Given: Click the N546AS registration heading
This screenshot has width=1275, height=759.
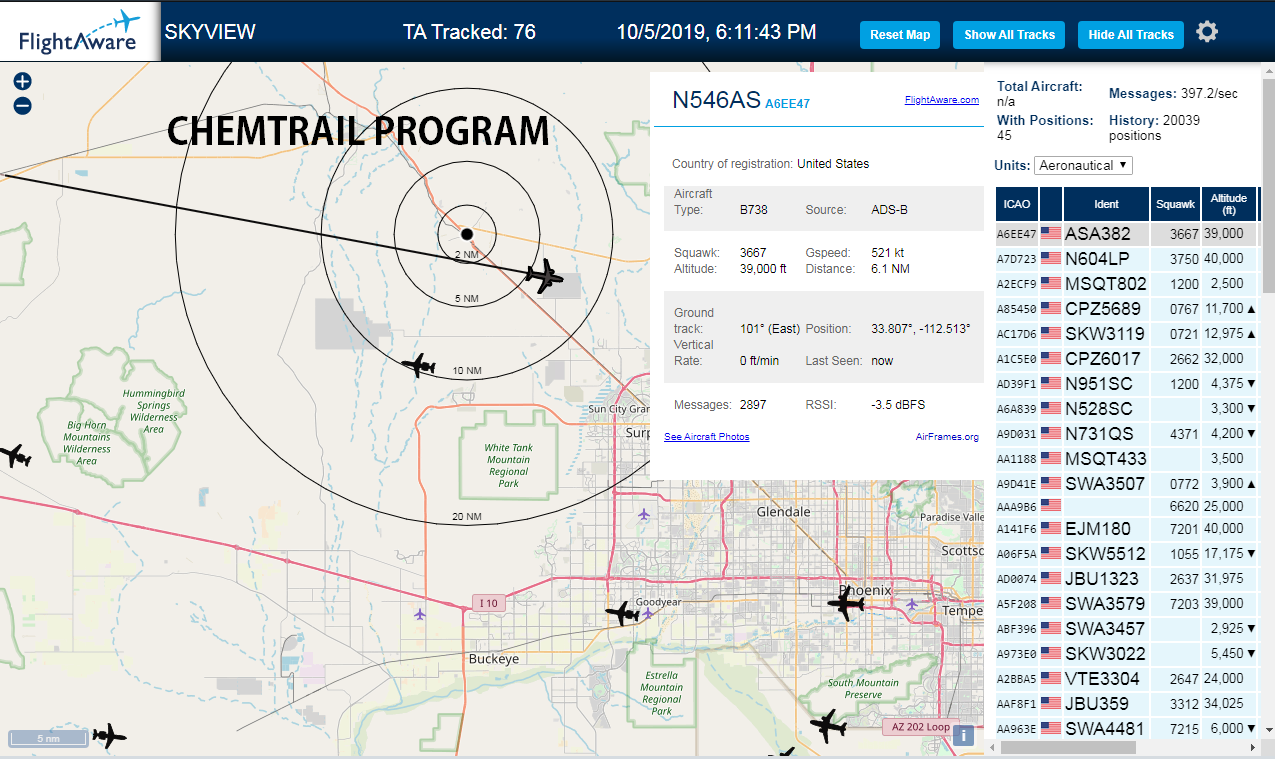Looking at the screenshot, I should tap(715, 99).
